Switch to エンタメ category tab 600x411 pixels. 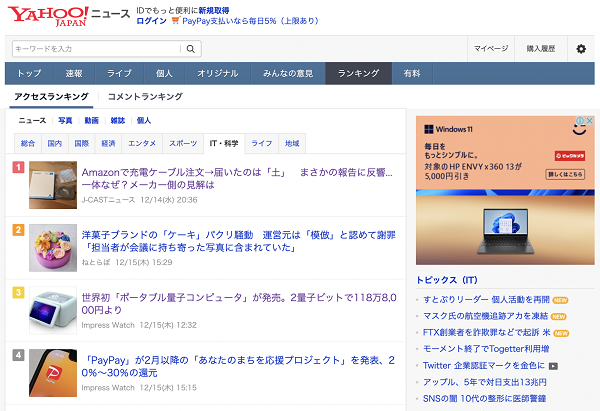(x=142, y=144)
